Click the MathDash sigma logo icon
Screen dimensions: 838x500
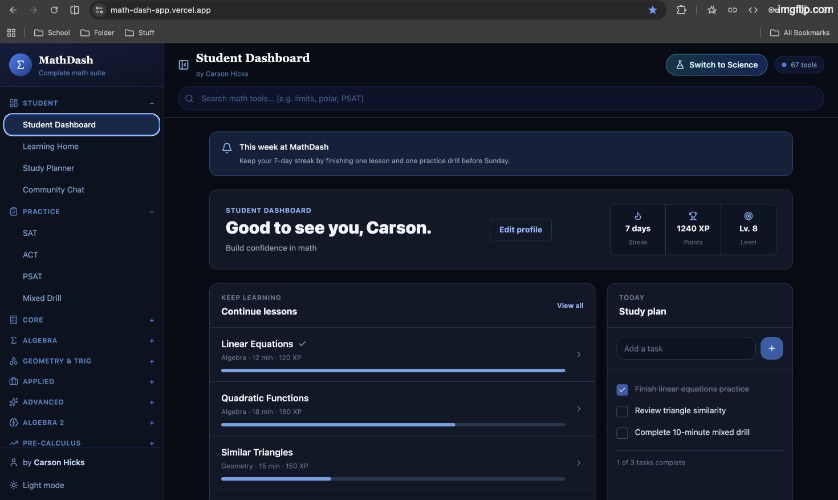click(20, 65)
